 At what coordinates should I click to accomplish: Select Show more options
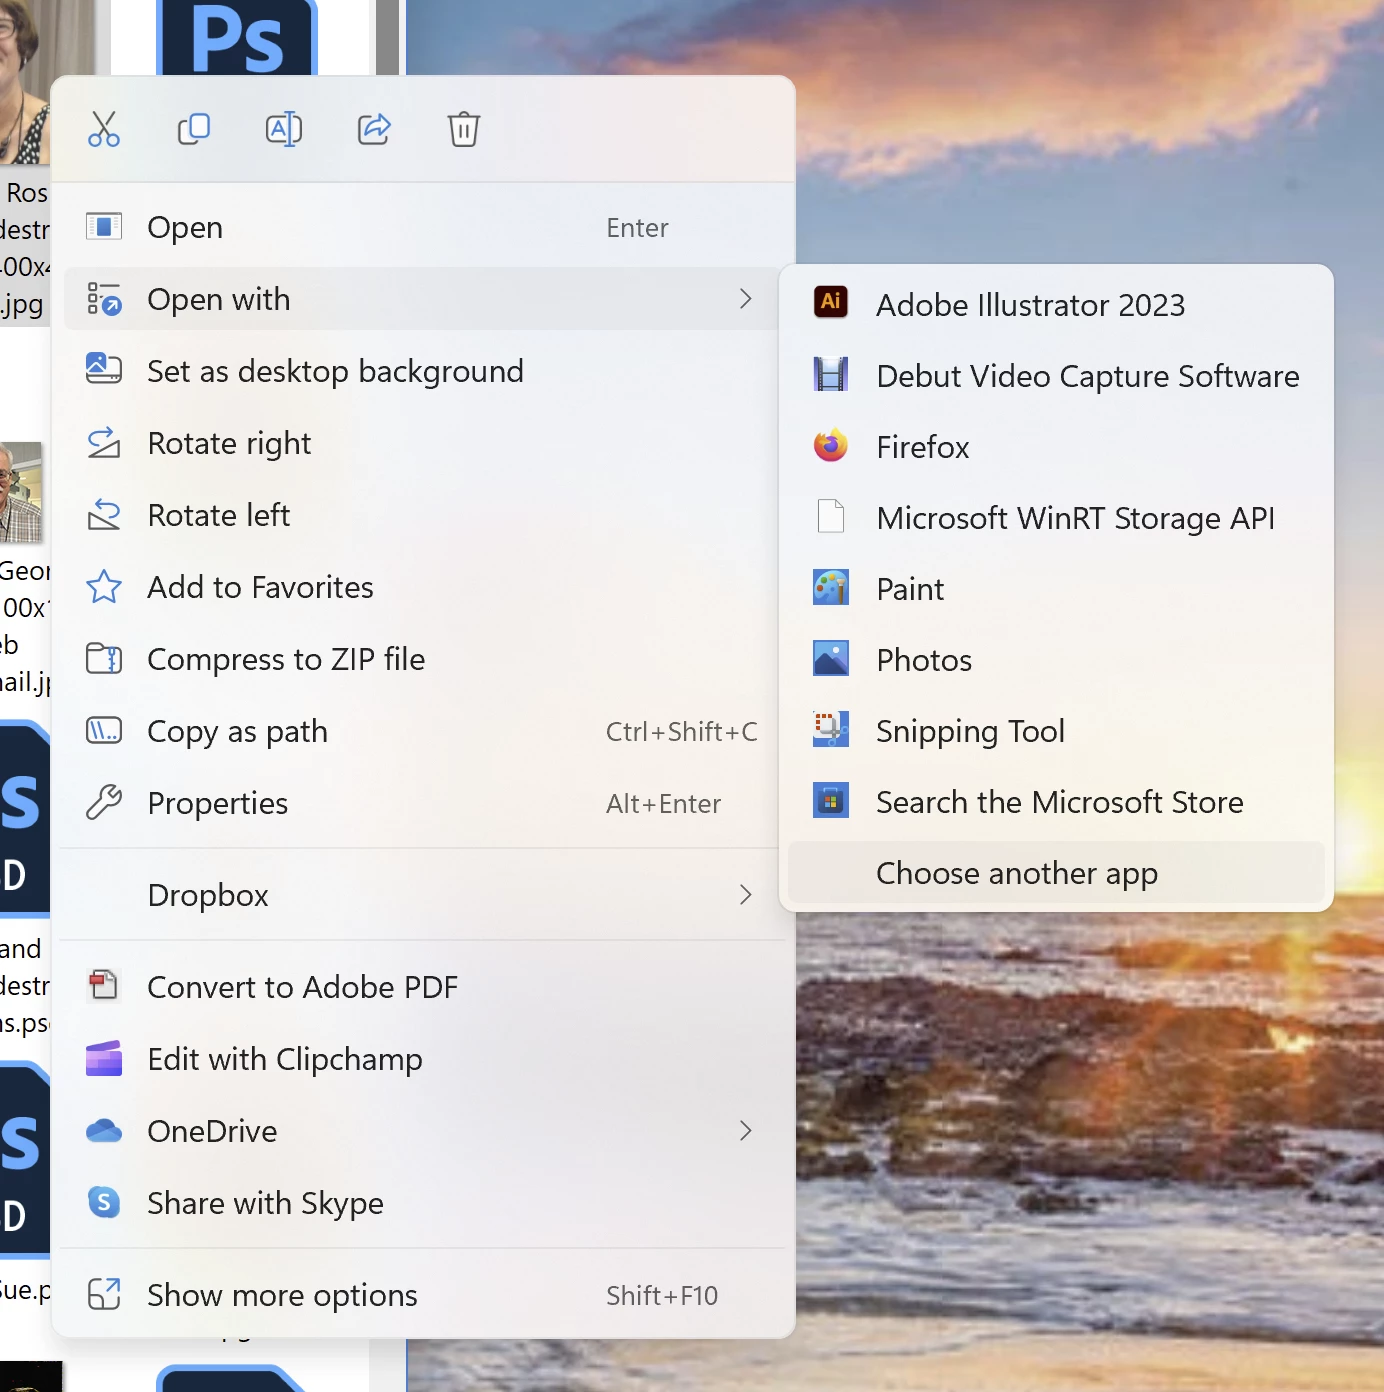tap(423, 1295)
